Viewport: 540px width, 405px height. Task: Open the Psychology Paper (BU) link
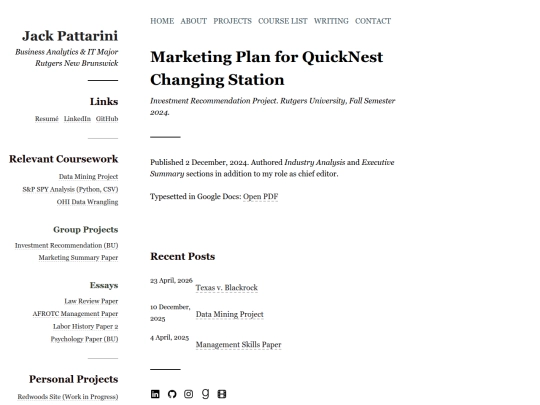pos(84,339)
